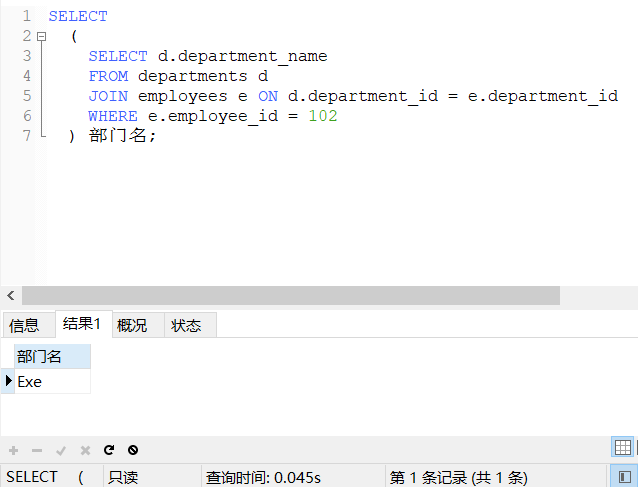Click the row indicator arrow beside Exe
This screenshot has width=638, height=487.
tap(8, 381)
